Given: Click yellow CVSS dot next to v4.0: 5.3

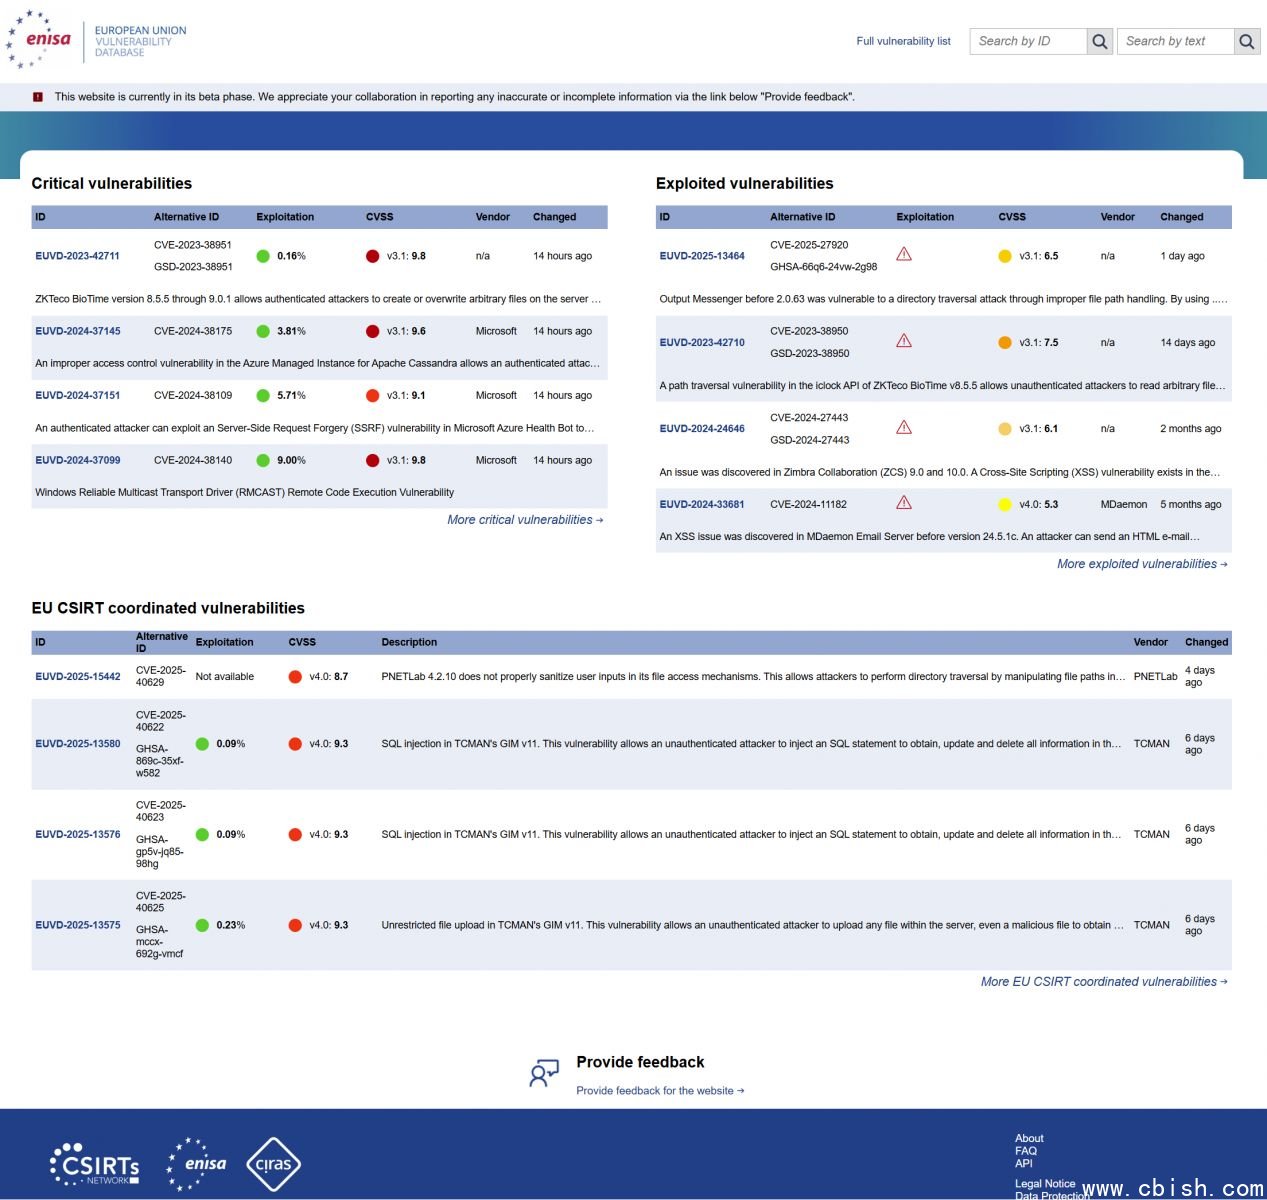Looking at the screenshot, I should (1005, 505).
